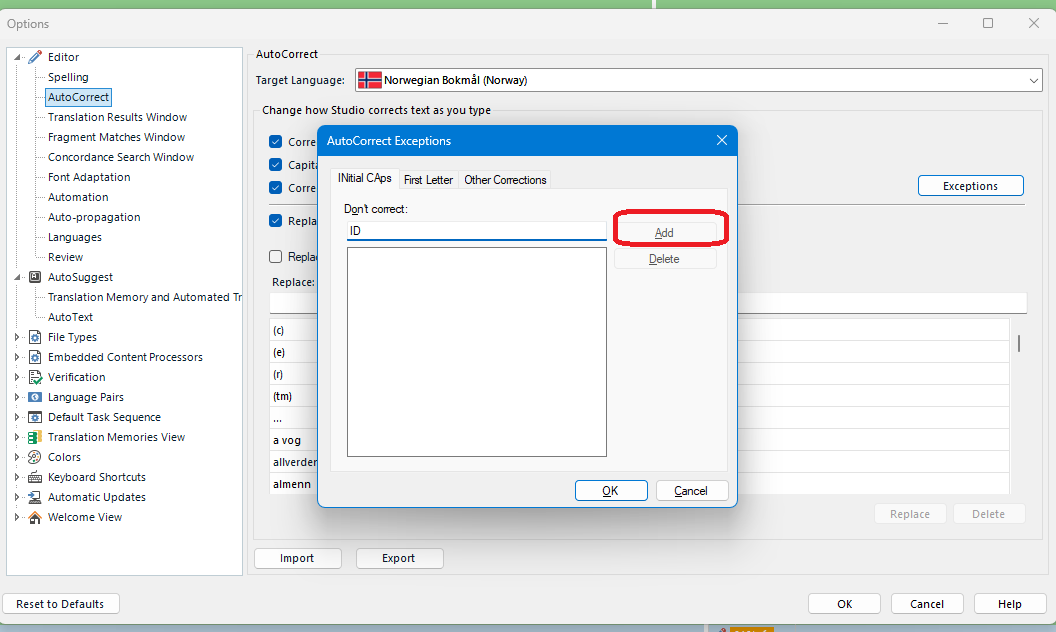Enable the unchecked 'Repla' checkbox
The width and height of the screenshot is (1056, 632).
tap(275, 256)
